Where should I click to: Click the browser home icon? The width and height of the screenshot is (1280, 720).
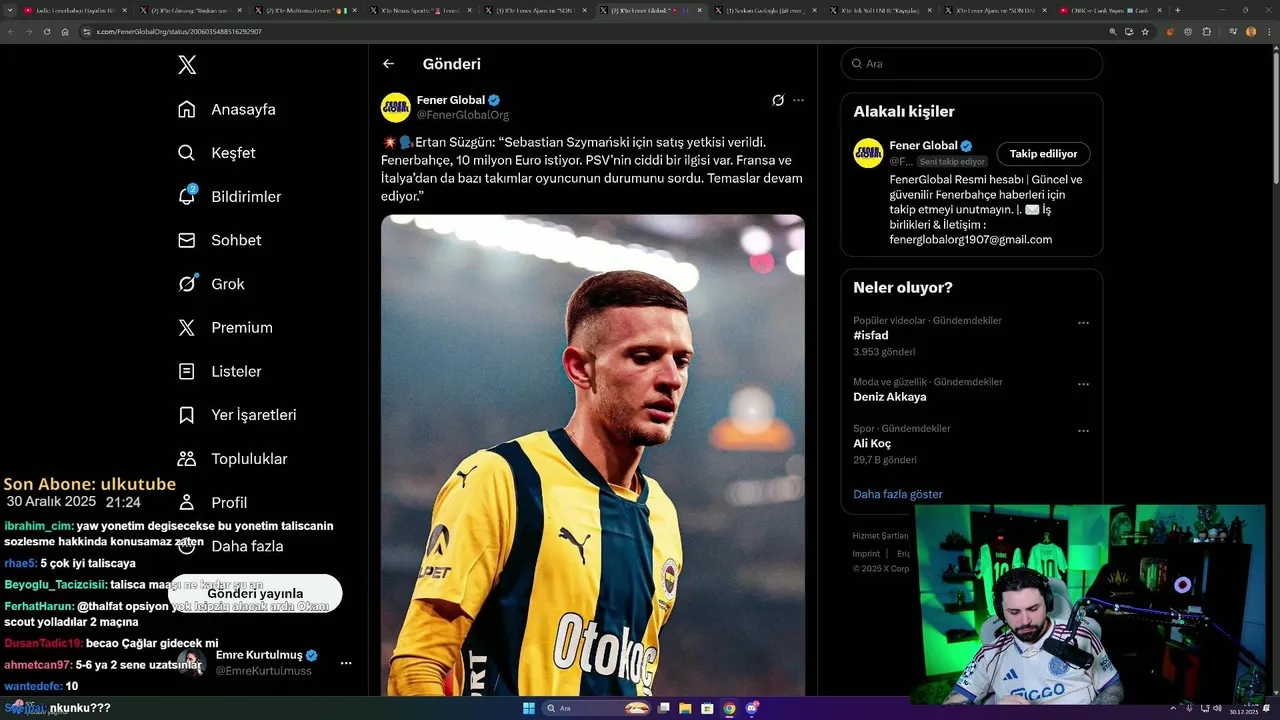pos(65,31)
